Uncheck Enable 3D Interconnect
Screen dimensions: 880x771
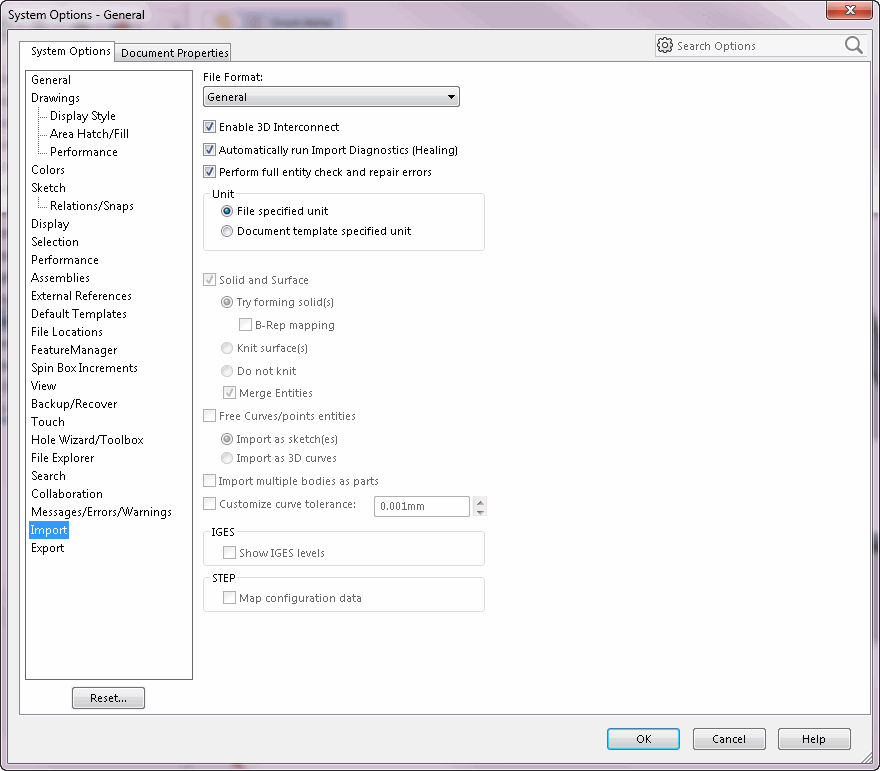pos(210,127)
